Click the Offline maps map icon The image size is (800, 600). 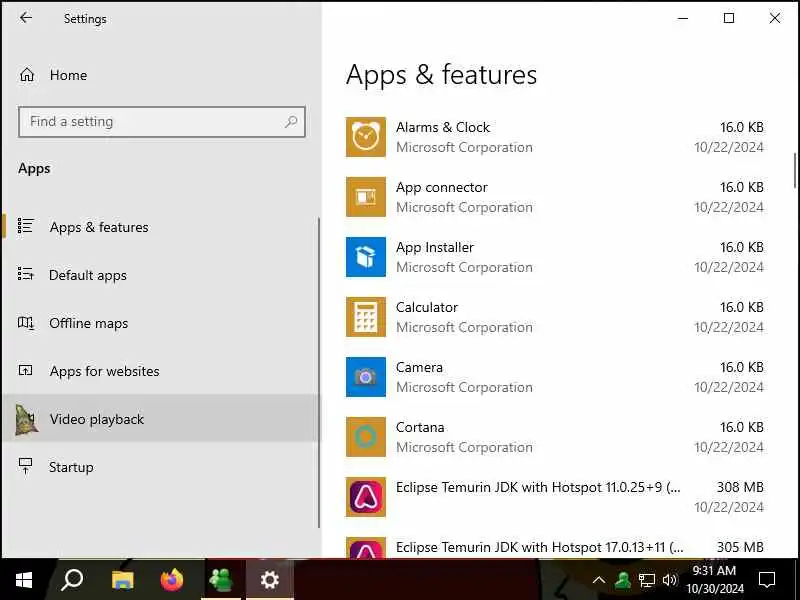[x=26, y=322]
